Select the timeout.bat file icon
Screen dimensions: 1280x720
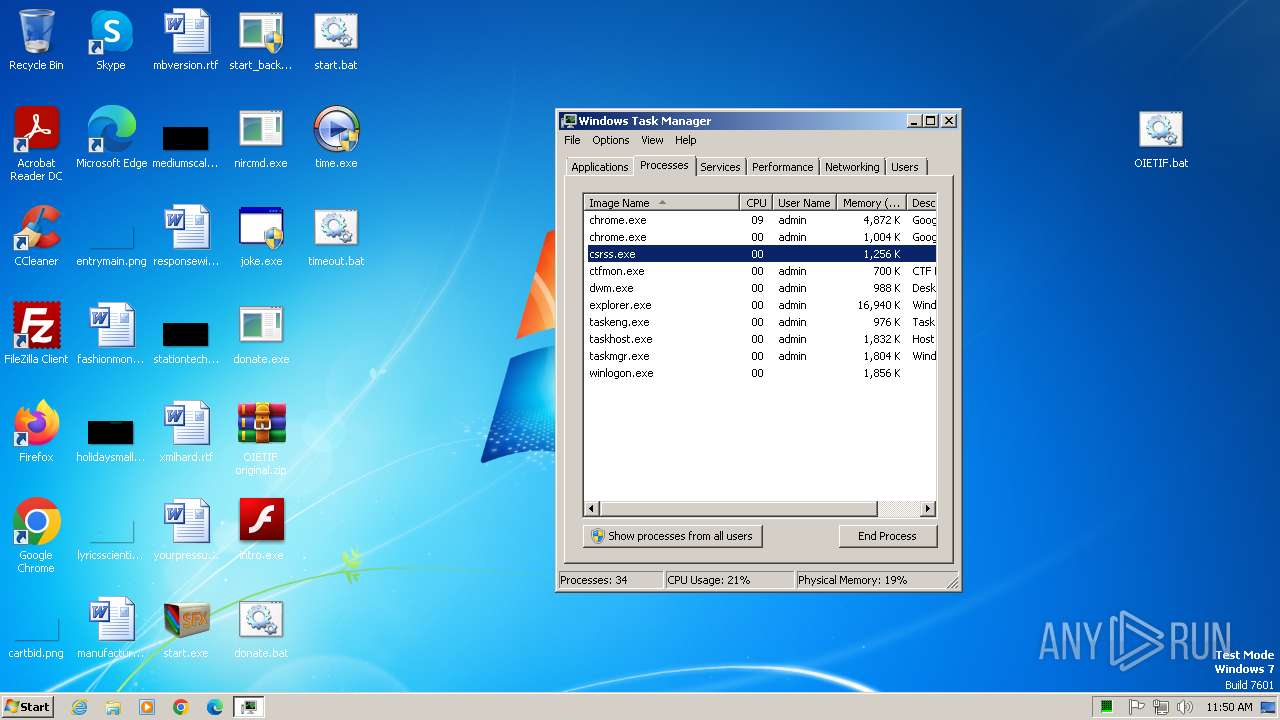[336, 236]
